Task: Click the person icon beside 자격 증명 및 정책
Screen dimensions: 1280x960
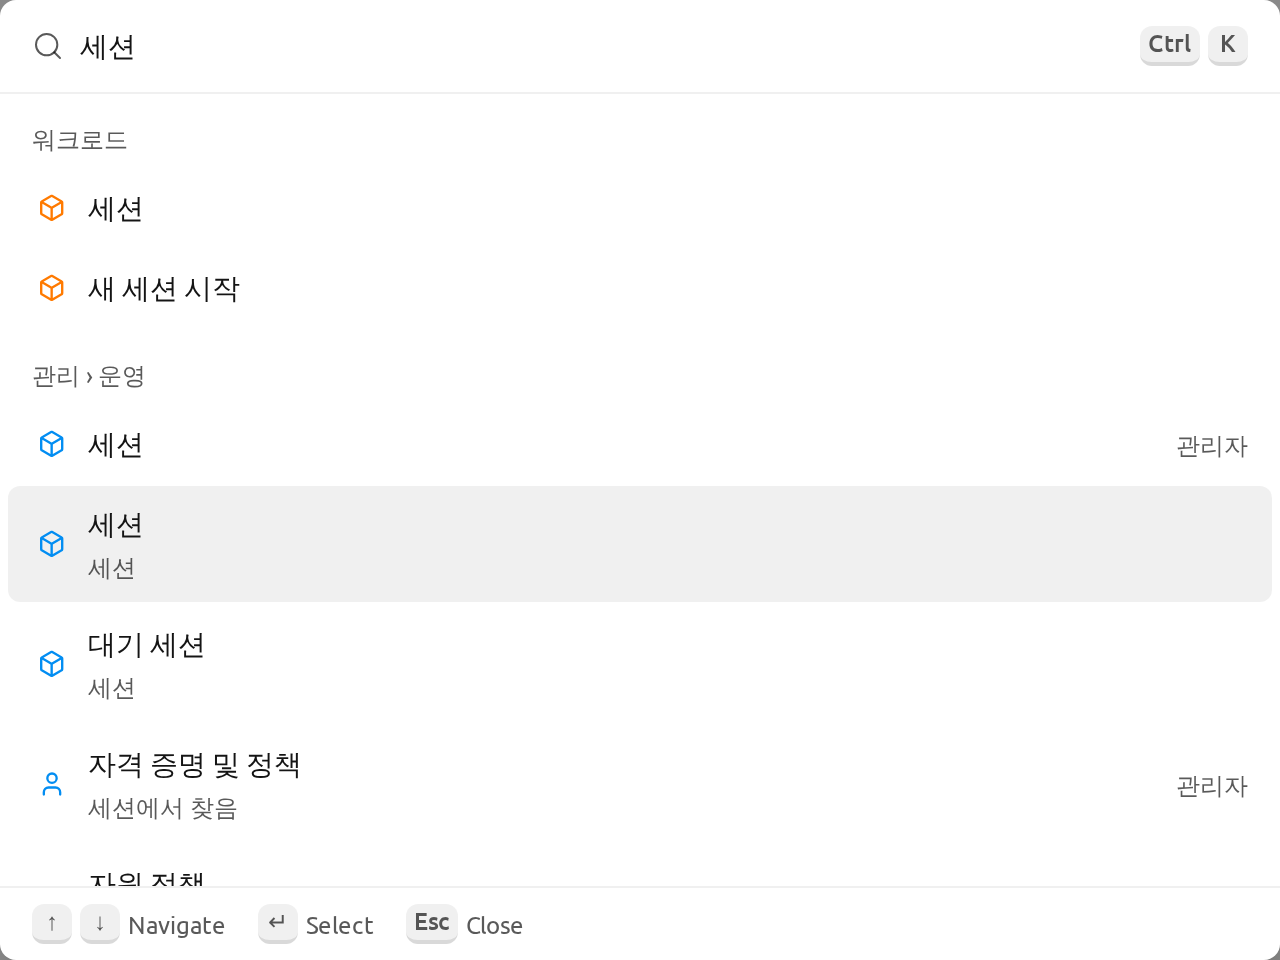Action: pos(52,784)
